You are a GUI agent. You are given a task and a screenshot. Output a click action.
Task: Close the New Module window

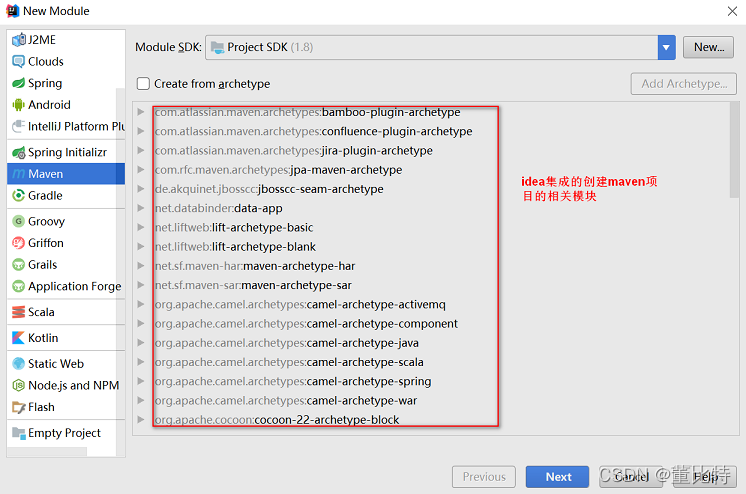tap(732, 11)
